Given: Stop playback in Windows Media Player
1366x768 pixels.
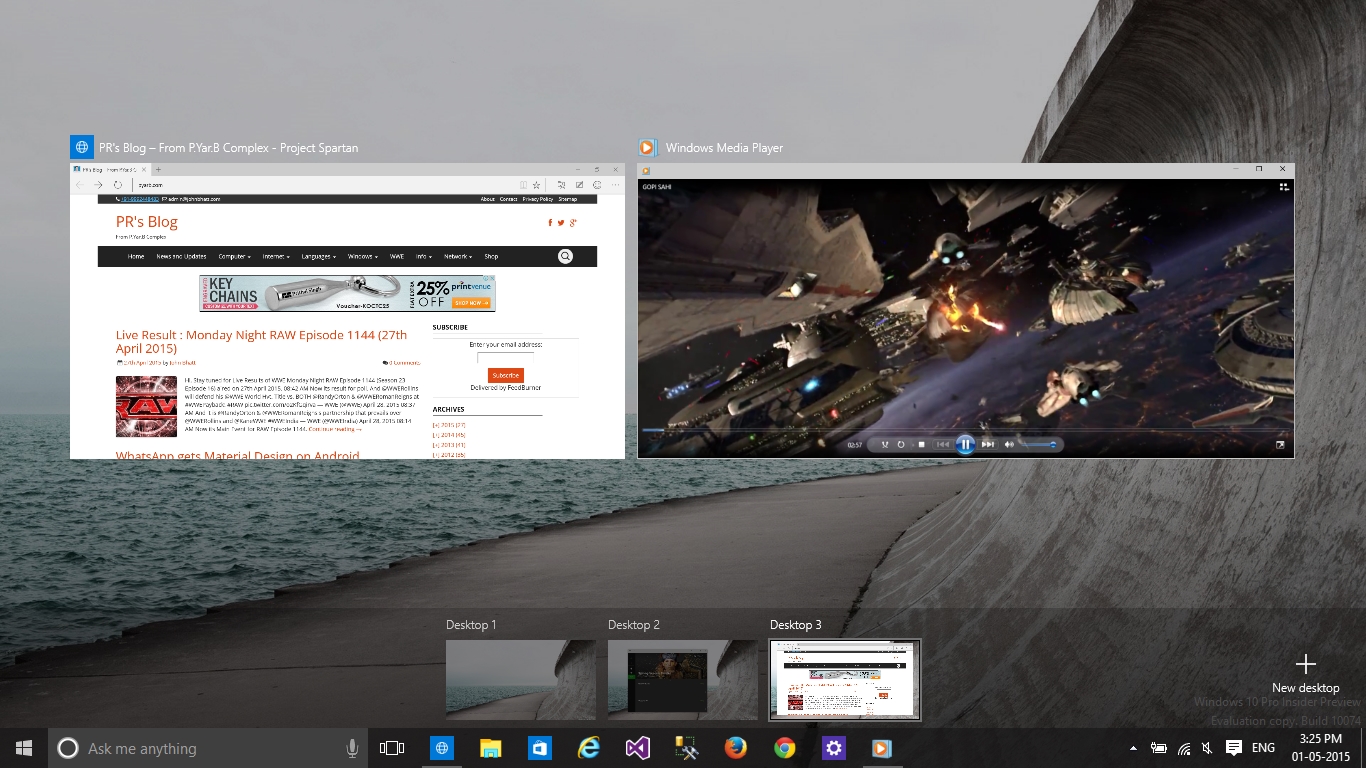Looking at the screenshot, I should pos(921,444).
